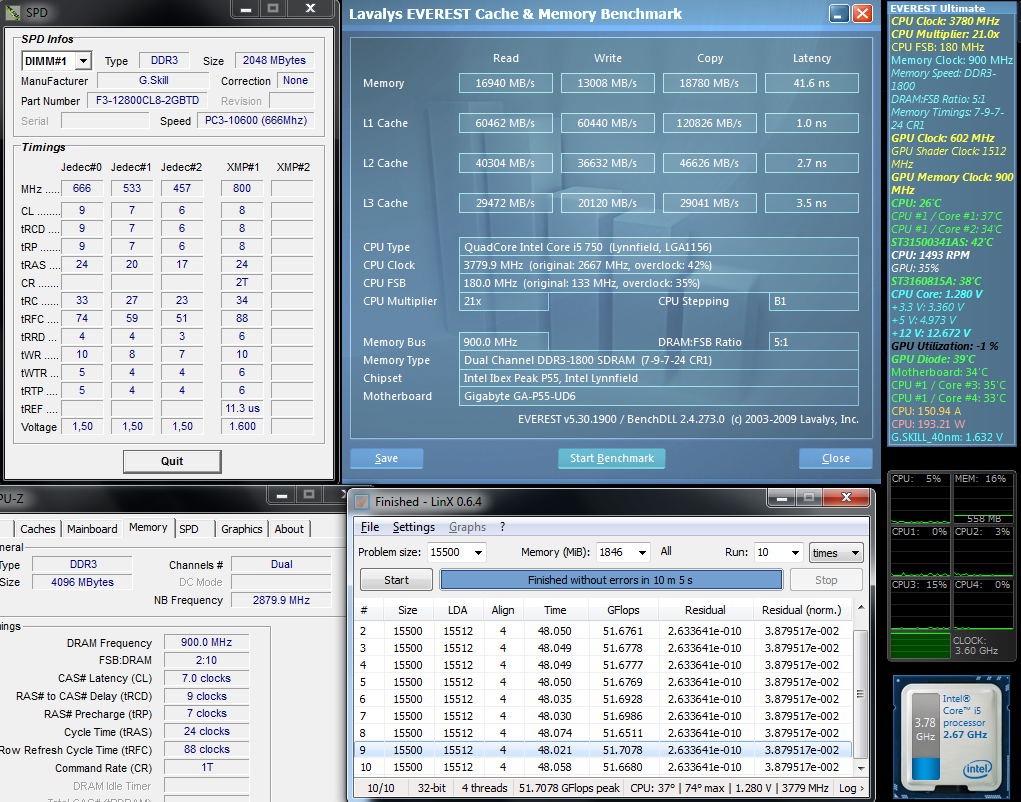This screenshot has width=1021, height=802.
Task: Click the G.Skill Manufacturer field in SPD
Action: point(154,81)
